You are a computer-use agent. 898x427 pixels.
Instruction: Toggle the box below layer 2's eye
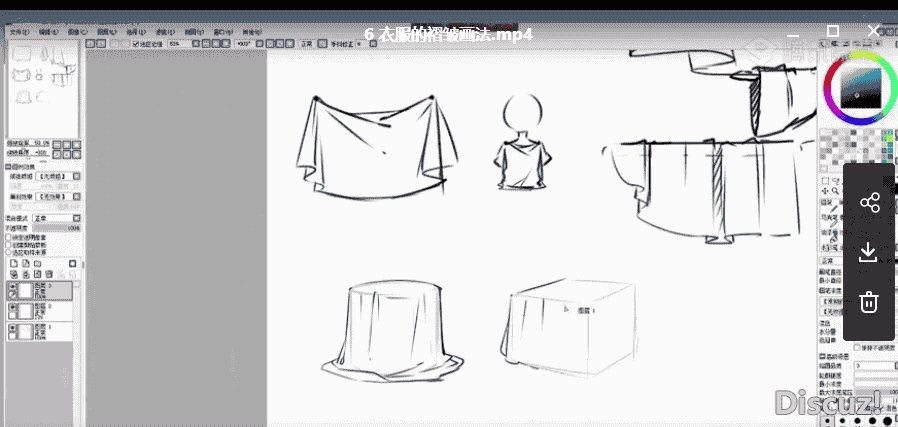tap(12, 315)
